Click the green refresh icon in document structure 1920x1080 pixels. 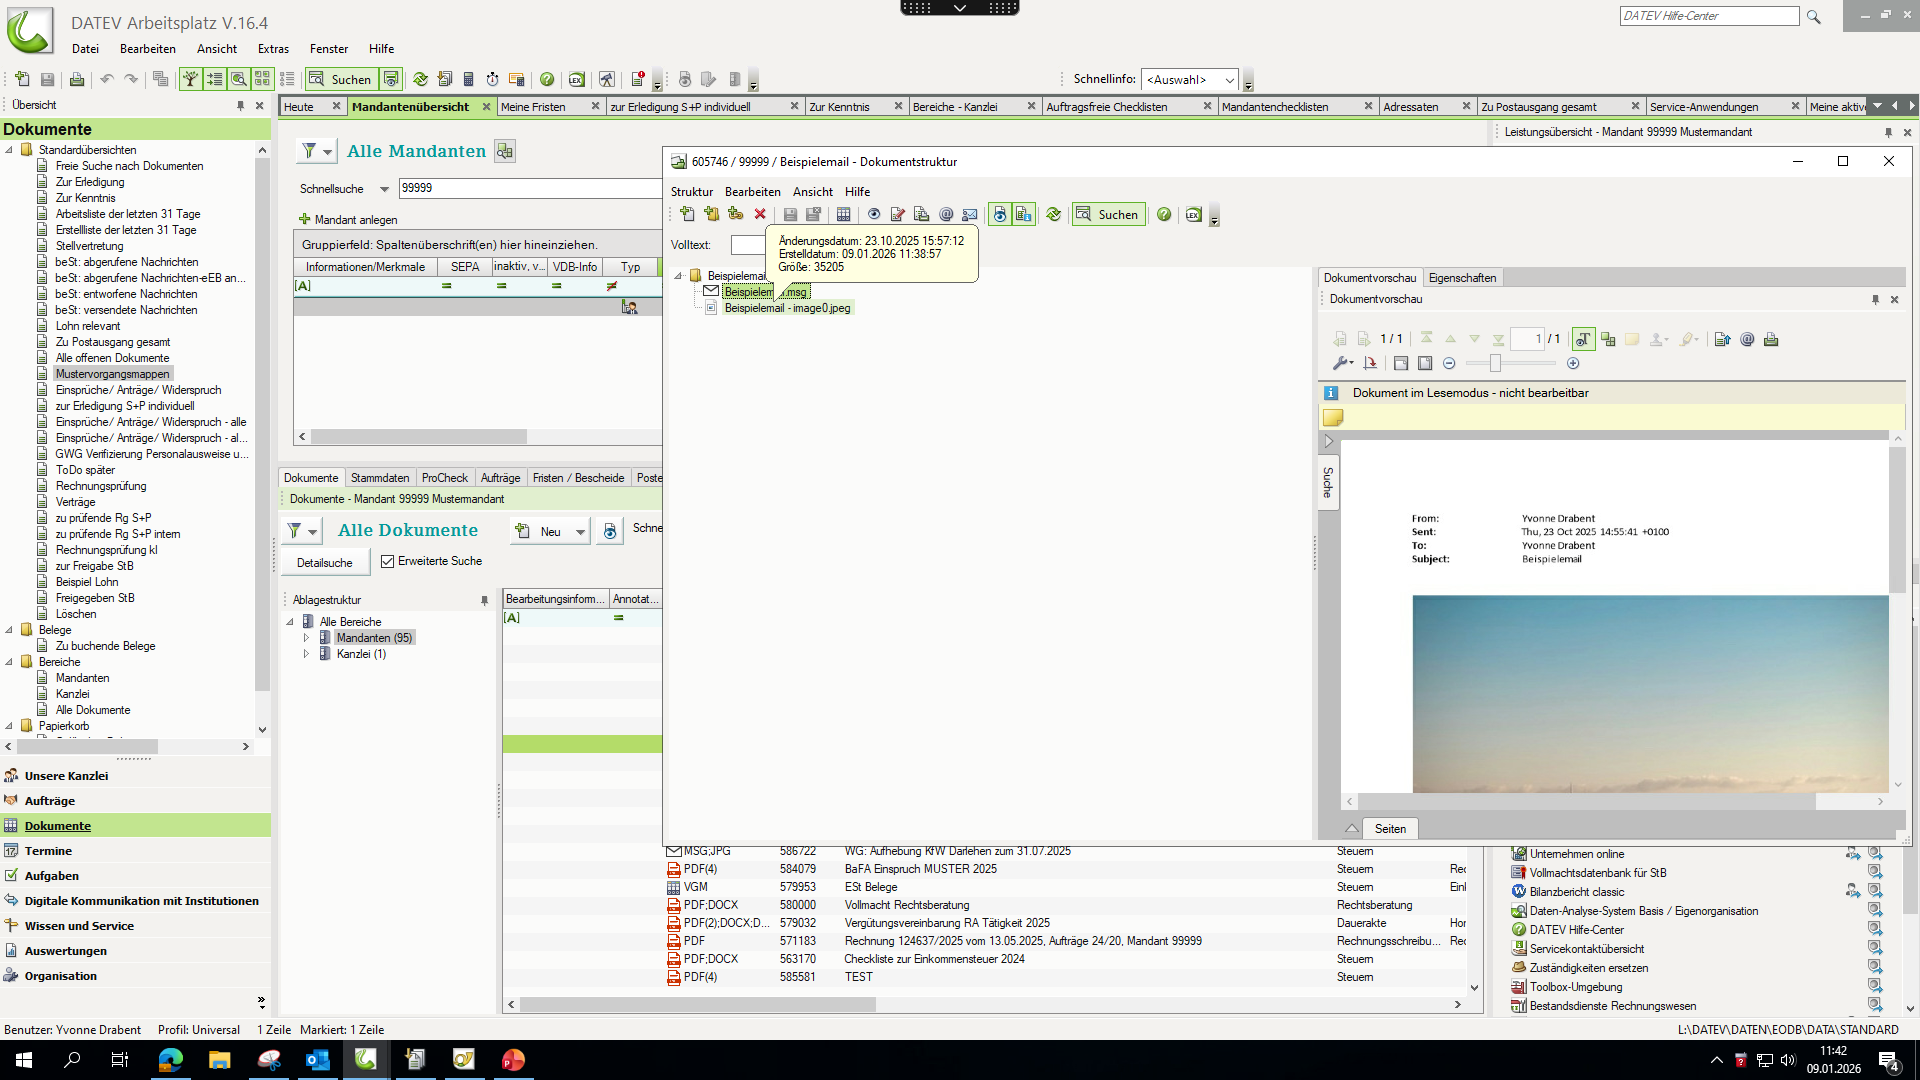pos(1053,214)
